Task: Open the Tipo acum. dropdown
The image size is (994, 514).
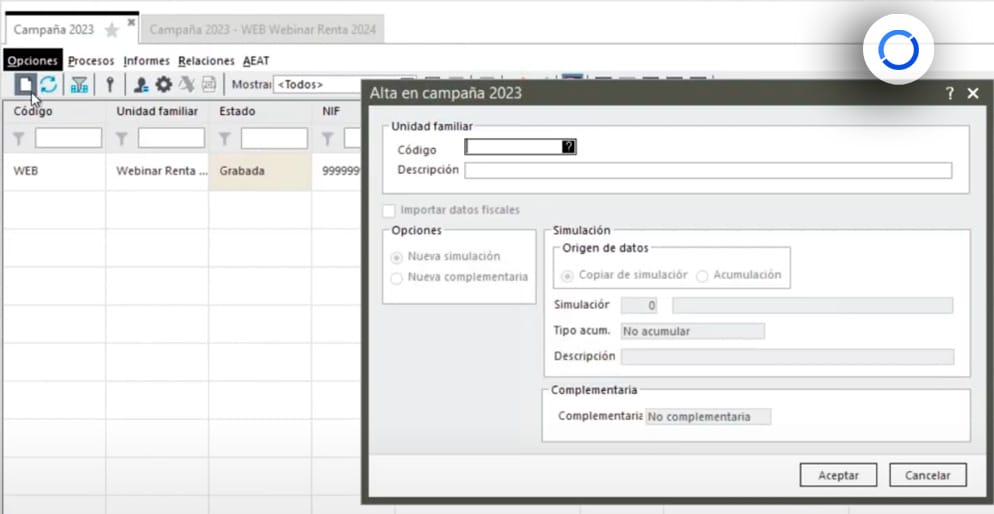Action: [x=692, y=331]
